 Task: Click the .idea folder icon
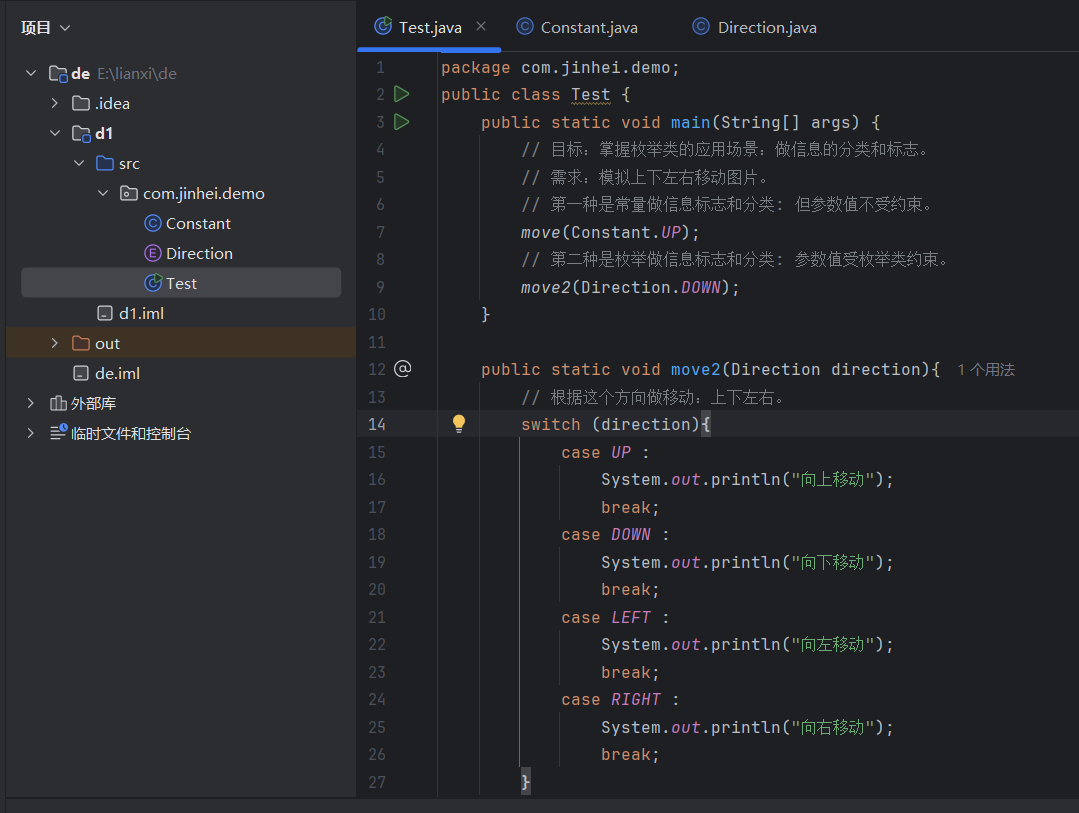[81, 103]
